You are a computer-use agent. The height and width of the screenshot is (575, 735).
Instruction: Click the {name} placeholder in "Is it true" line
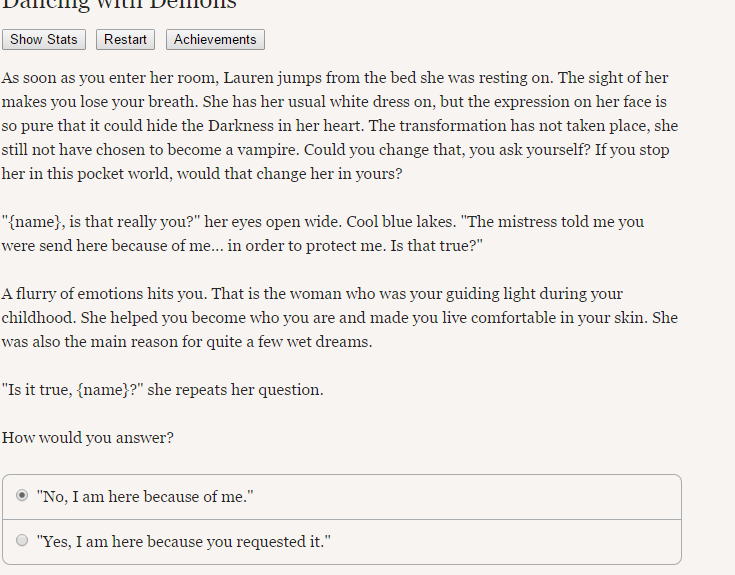103,390
